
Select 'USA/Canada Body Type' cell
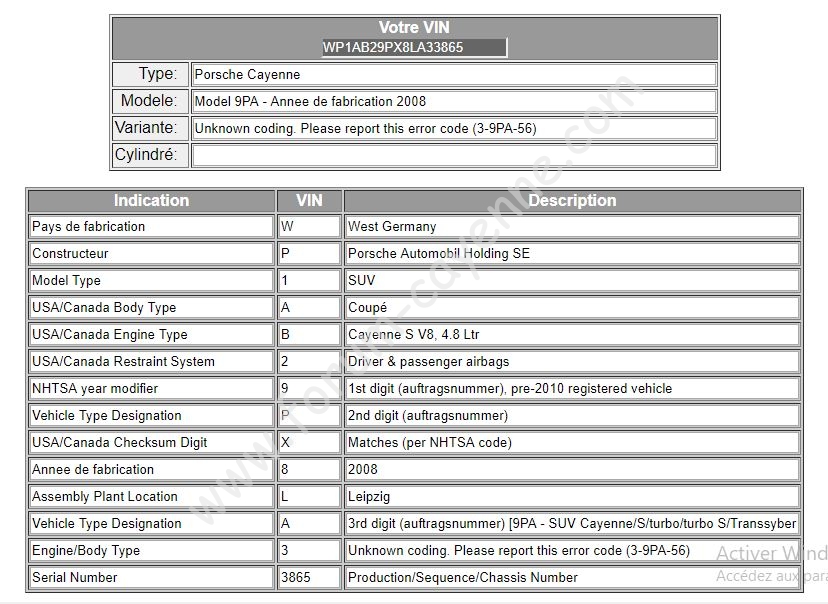(152, 307)
